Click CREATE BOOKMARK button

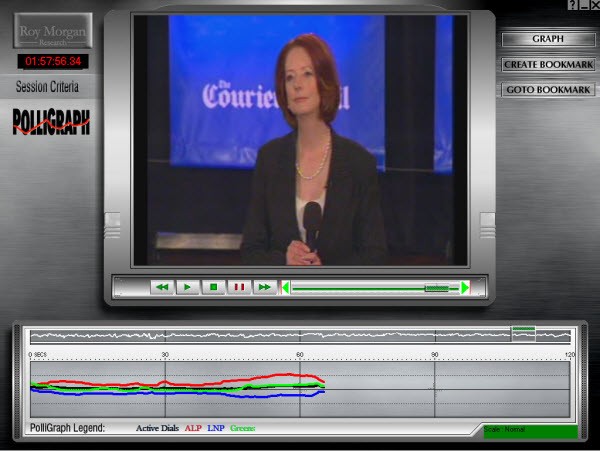(x=548, y=65)
